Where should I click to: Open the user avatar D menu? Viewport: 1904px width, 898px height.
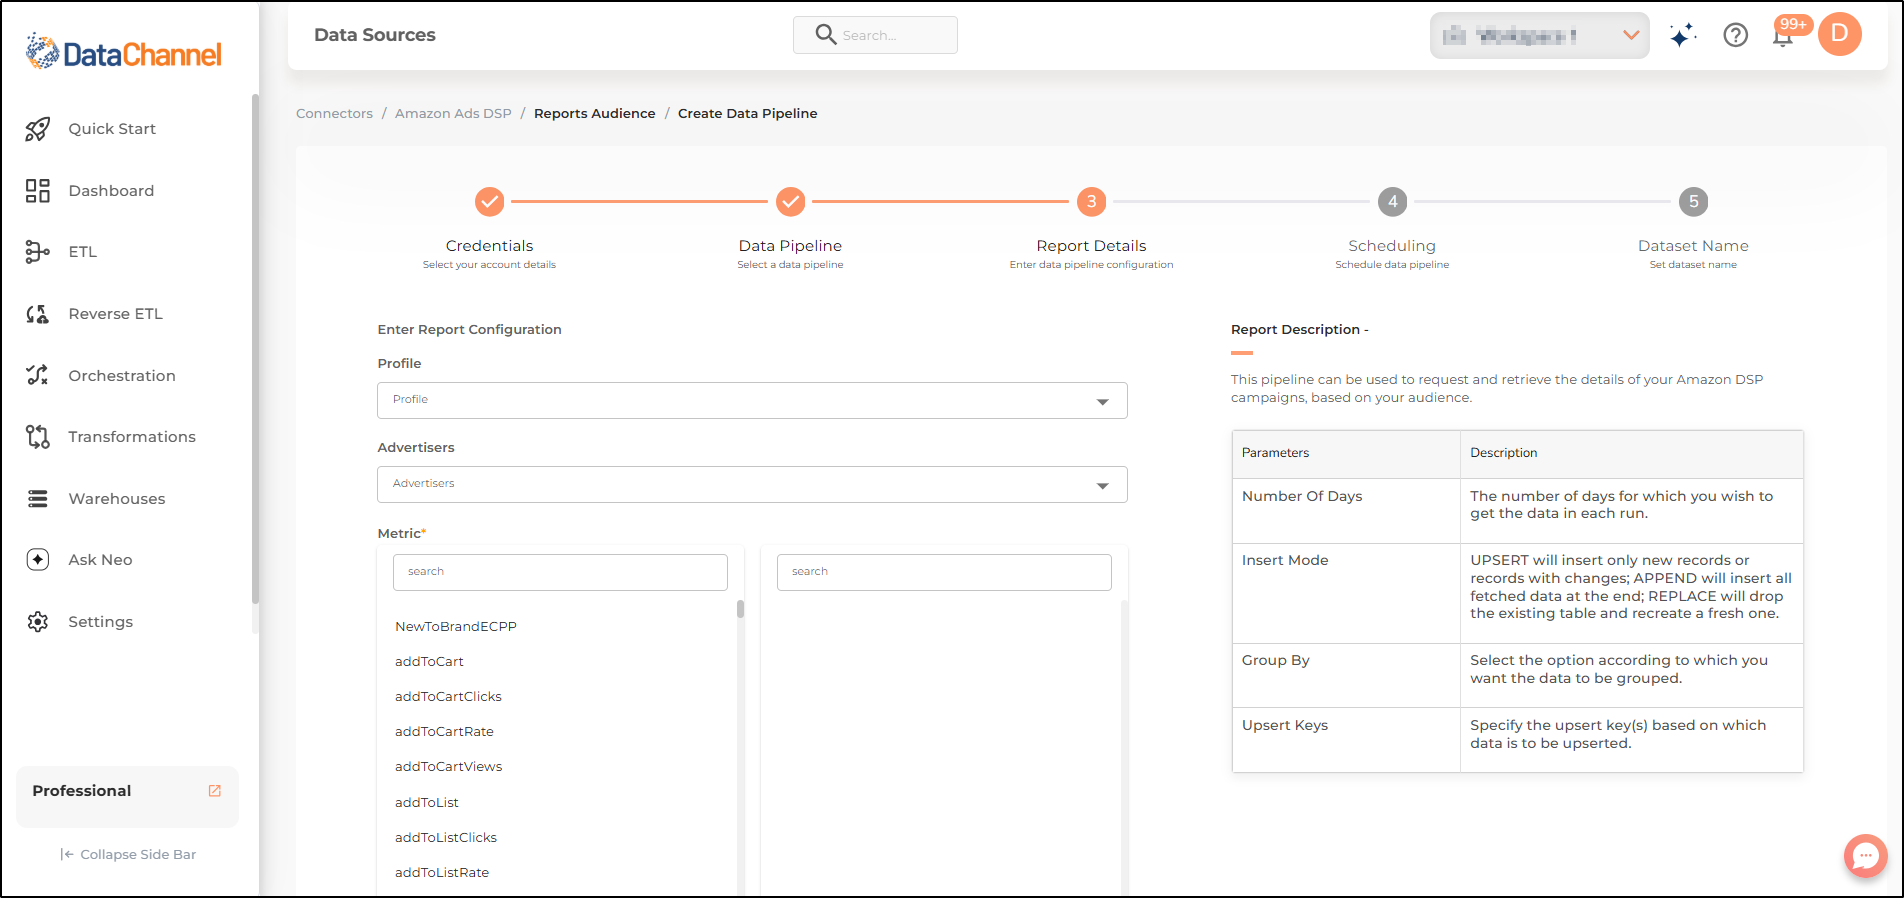[1840, 34]
